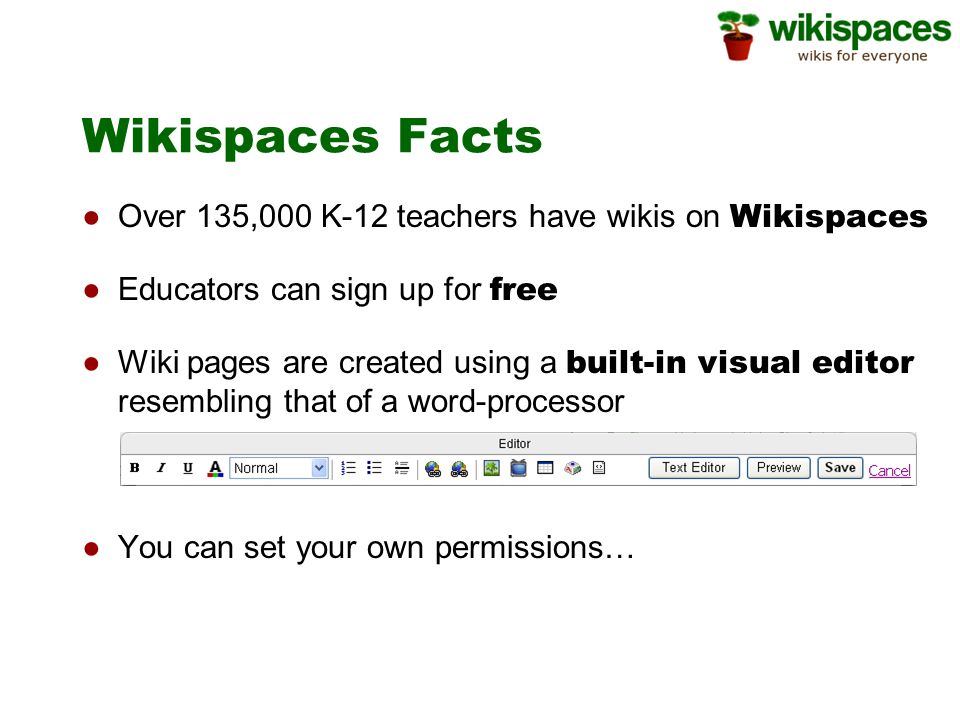Click the remove link icon
Image resolution: width=960 pixels, height=720 pixels.
point(459,469)
